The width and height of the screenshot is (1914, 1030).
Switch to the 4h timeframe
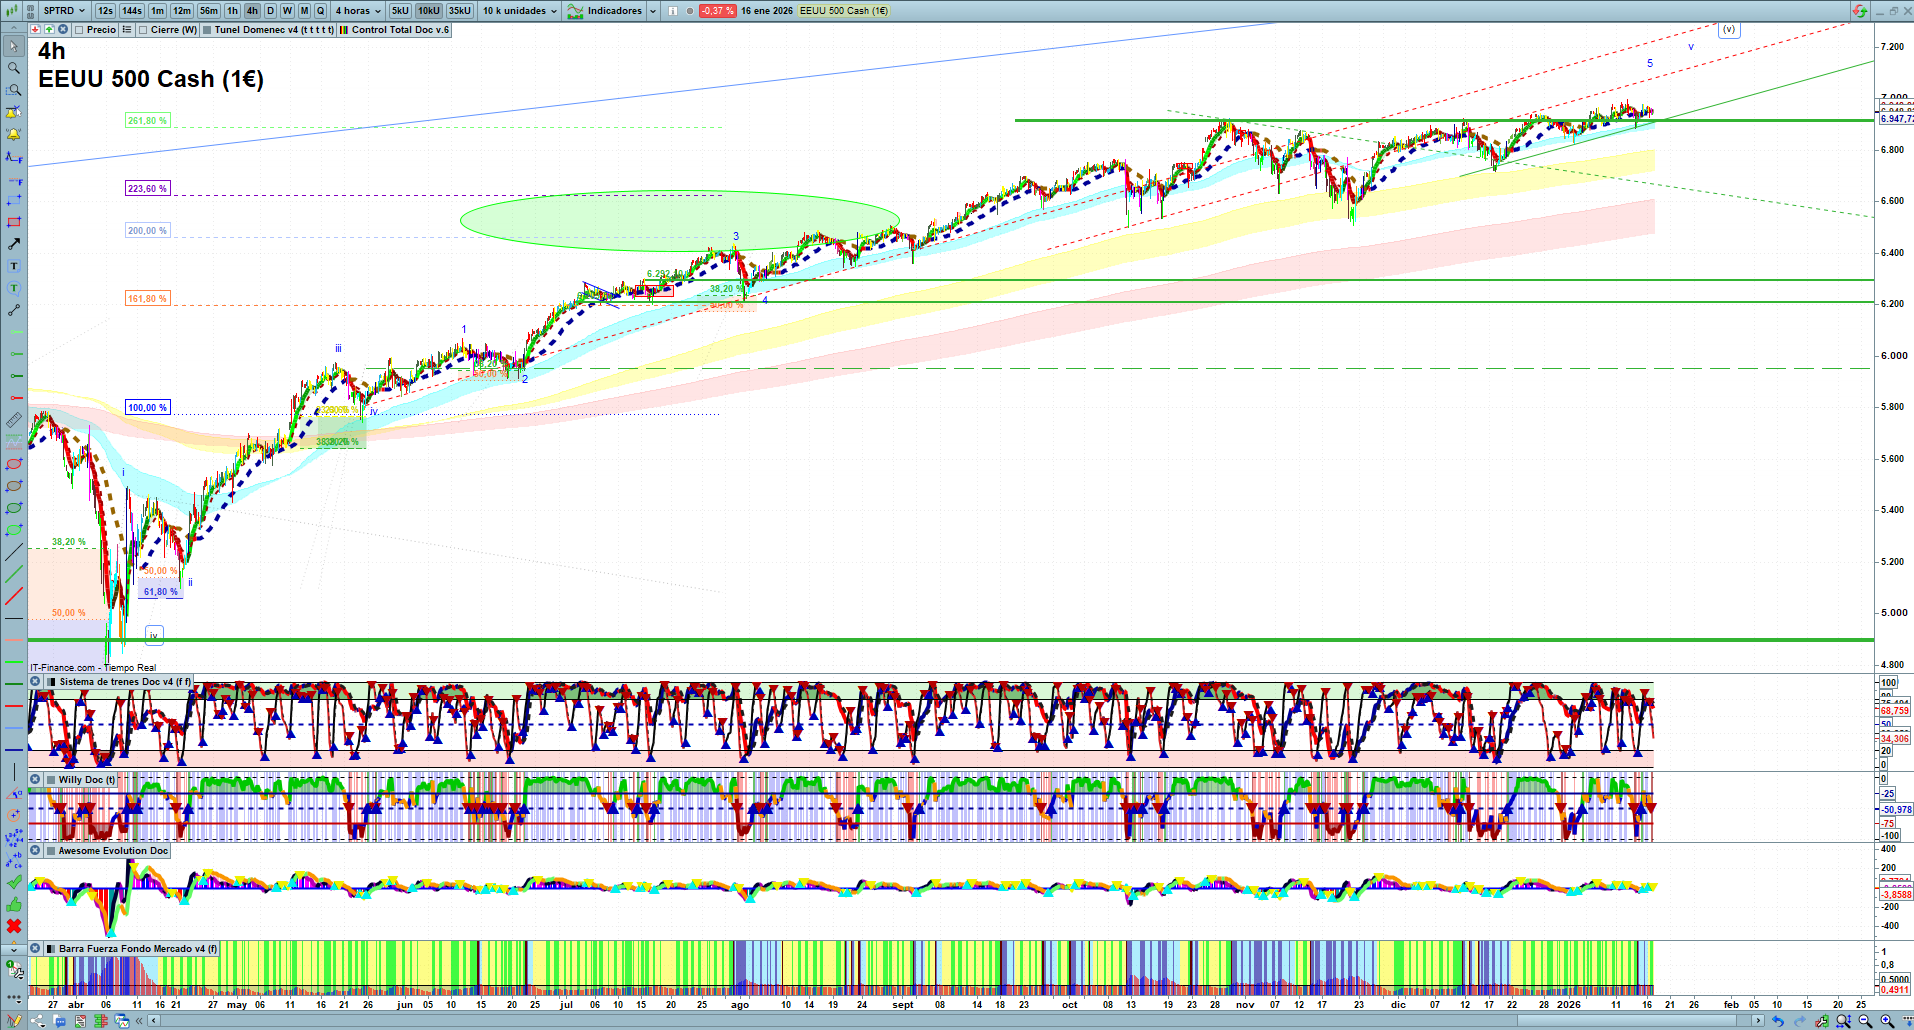tap(252, 11)
